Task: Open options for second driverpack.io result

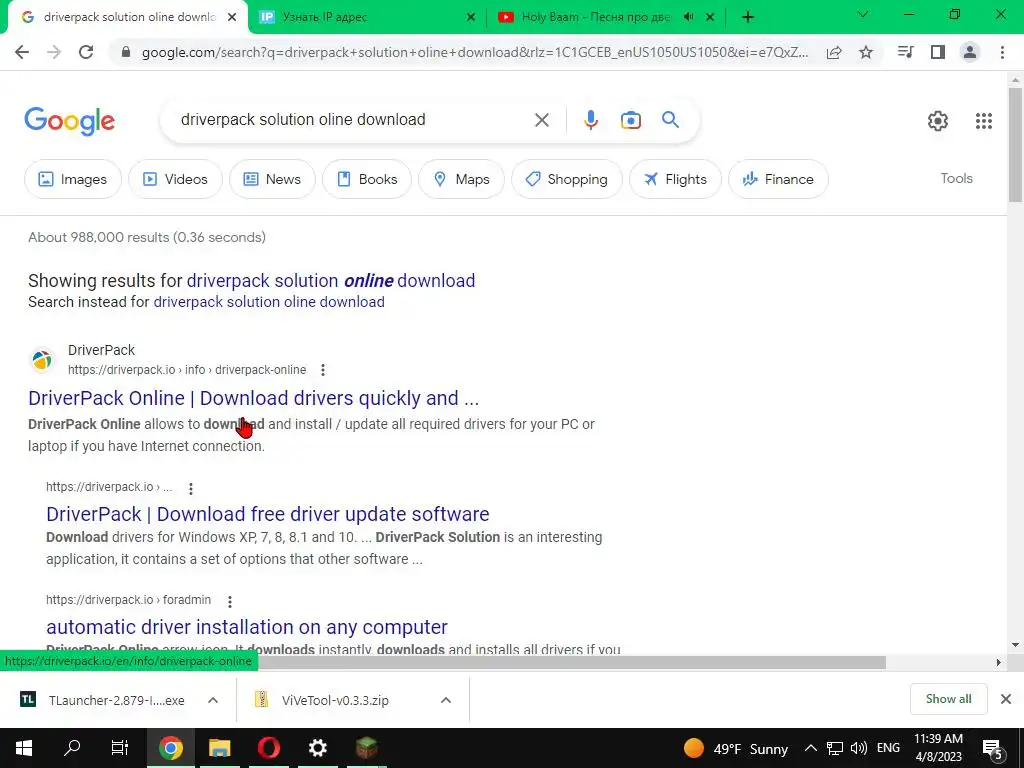Action: [x=191, y=488]
